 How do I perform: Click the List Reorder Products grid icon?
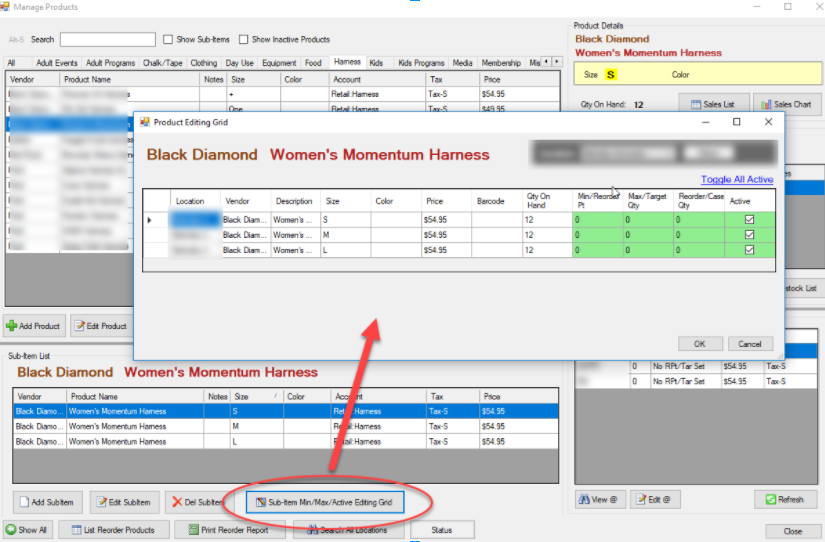pos(77,530)
